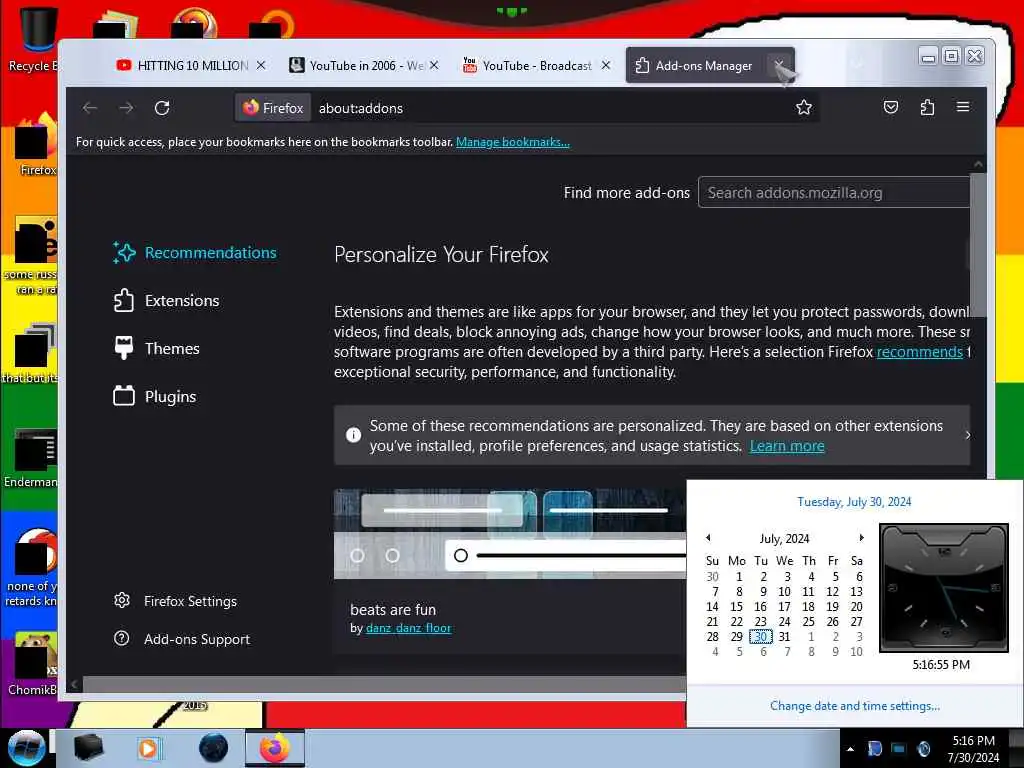Click the Recommendations sparkle icon in sidebar
1024x768 pixels.
click(x=124, y=253)
